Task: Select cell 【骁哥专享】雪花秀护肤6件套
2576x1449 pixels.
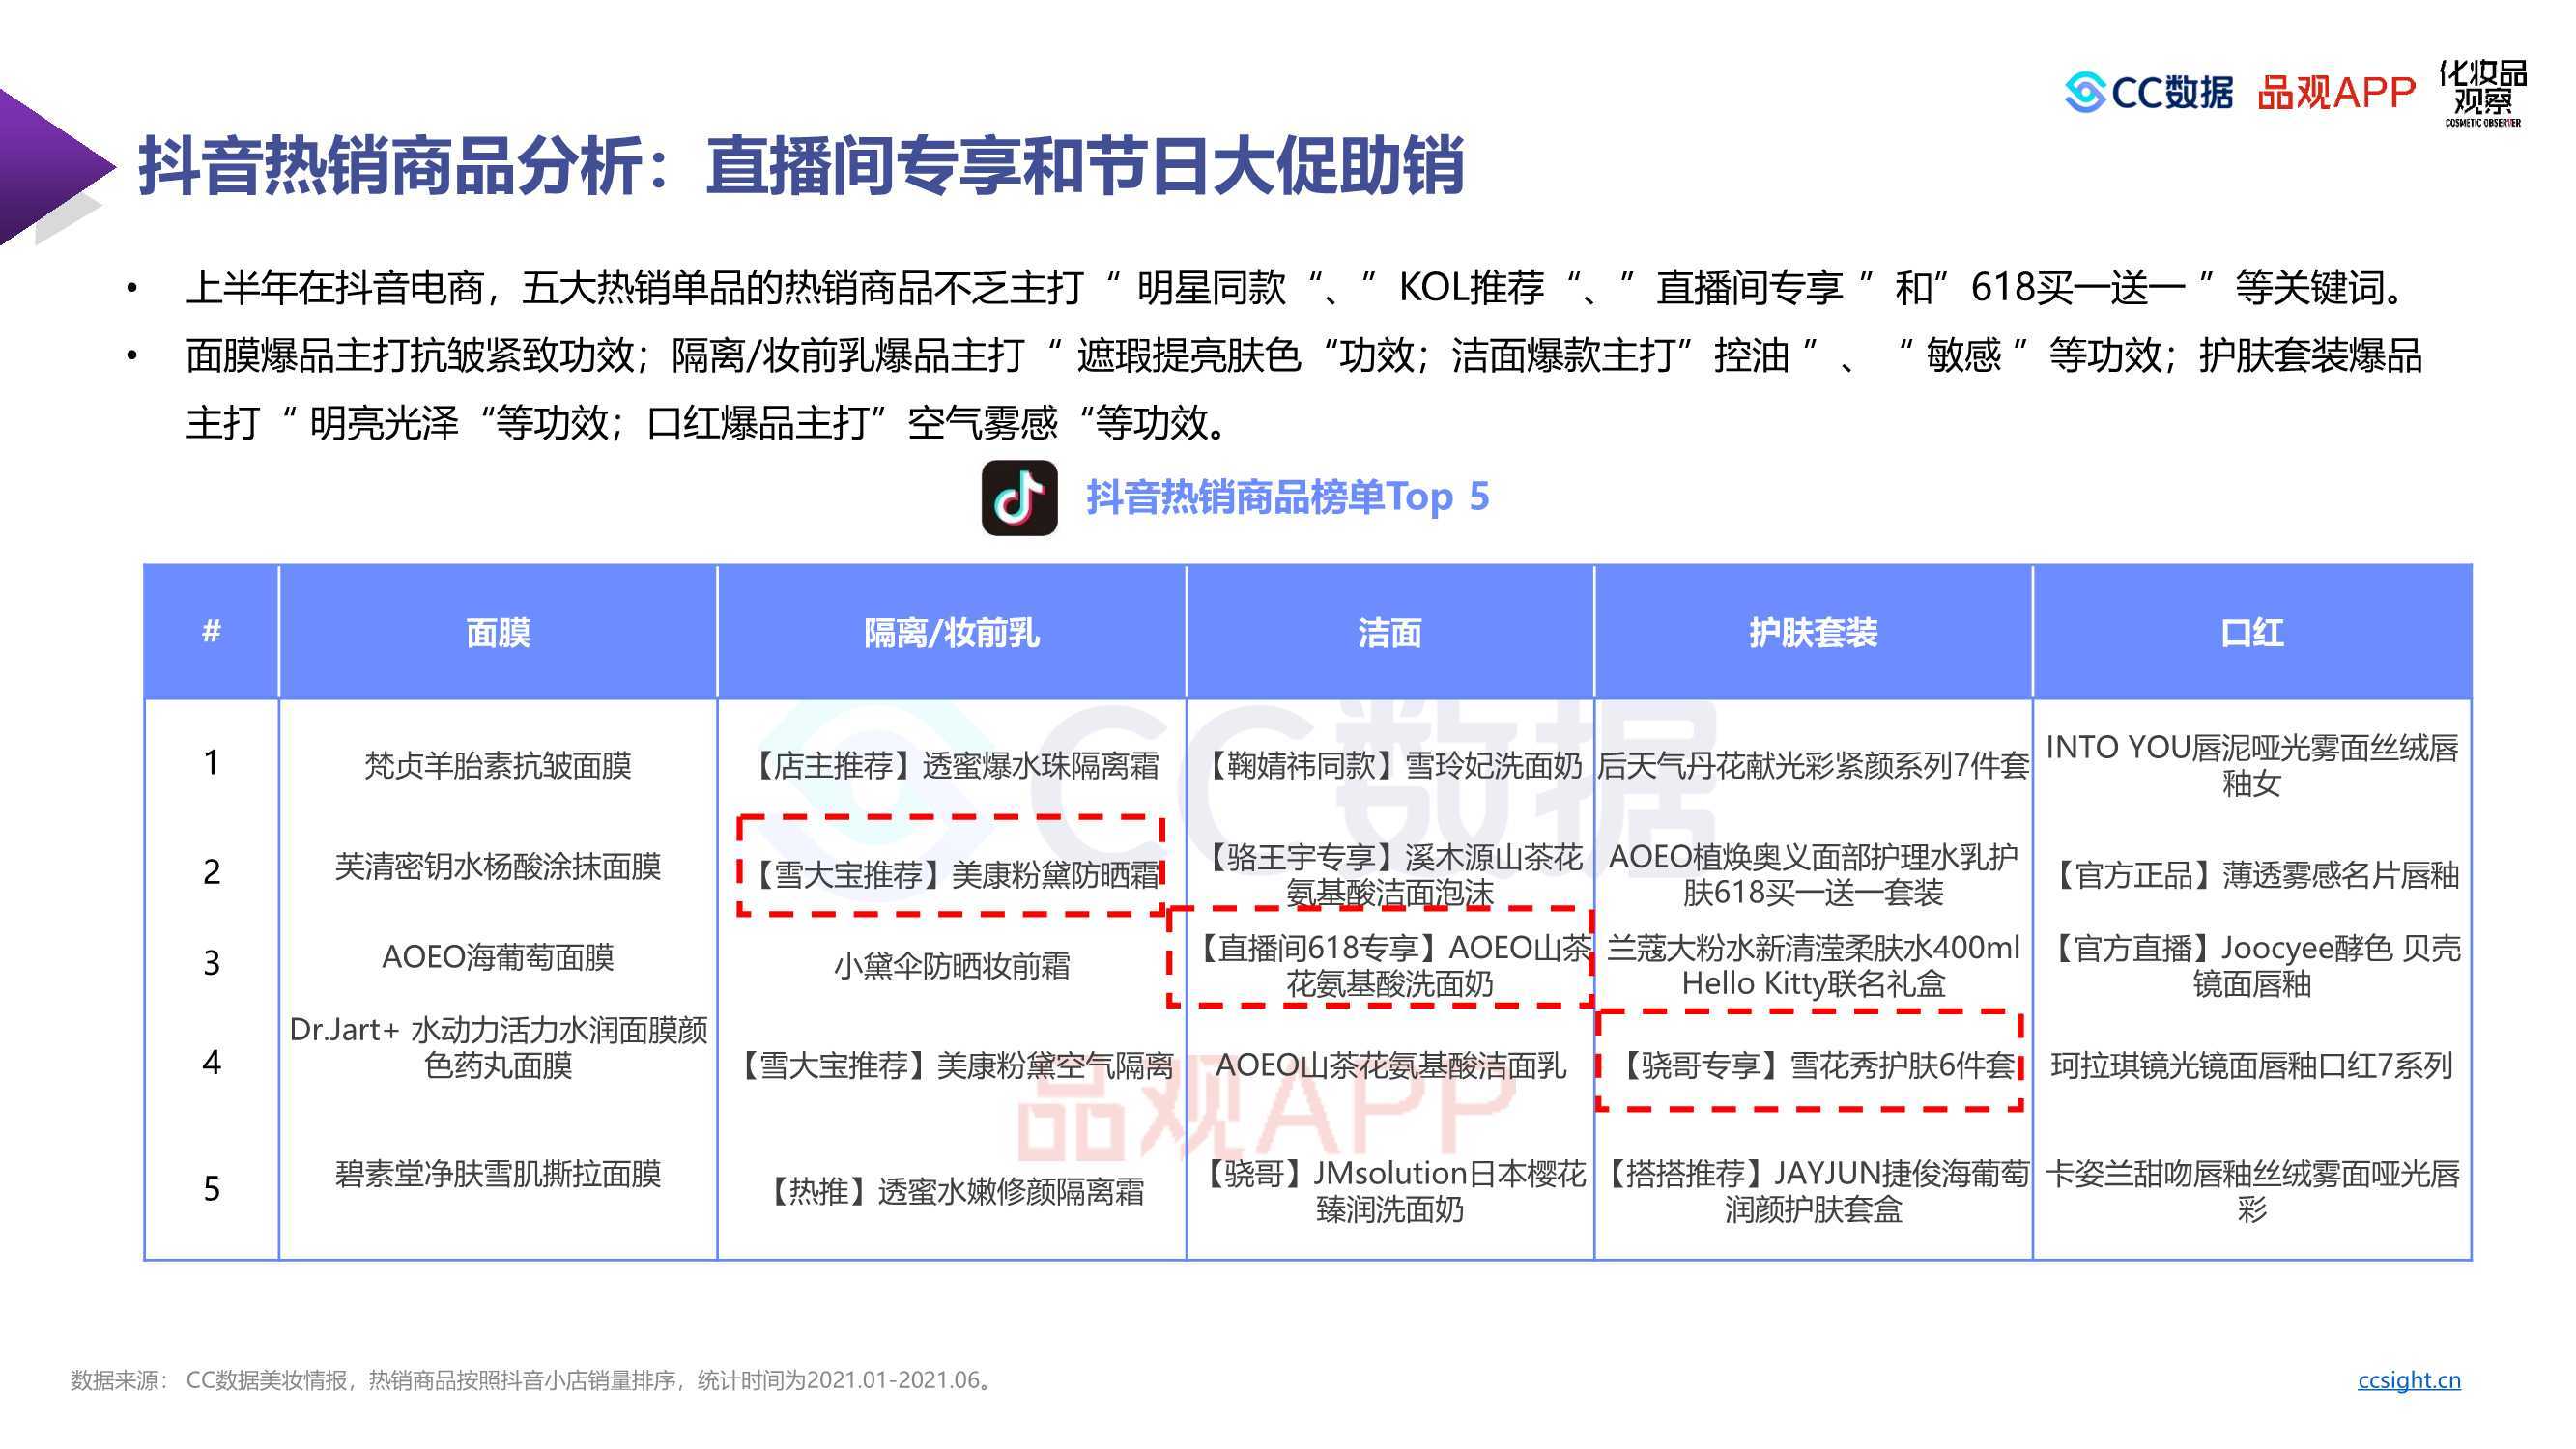Action: point(1813,1065)
